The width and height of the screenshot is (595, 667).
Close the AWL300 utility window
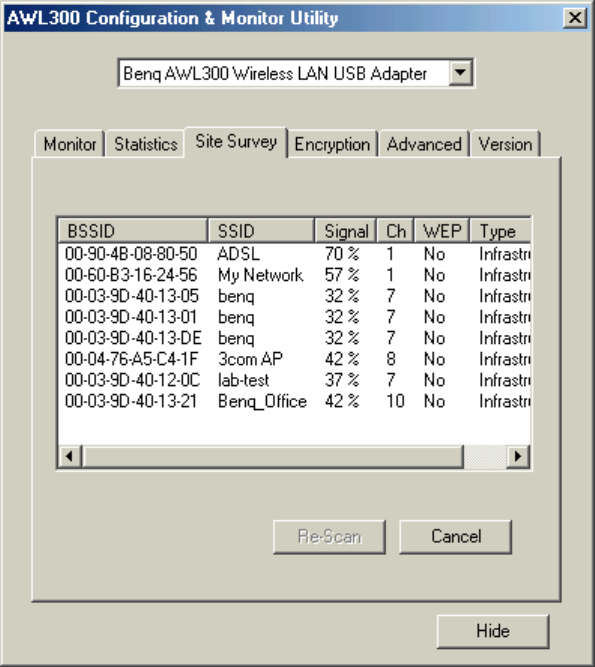click(575, 18)
